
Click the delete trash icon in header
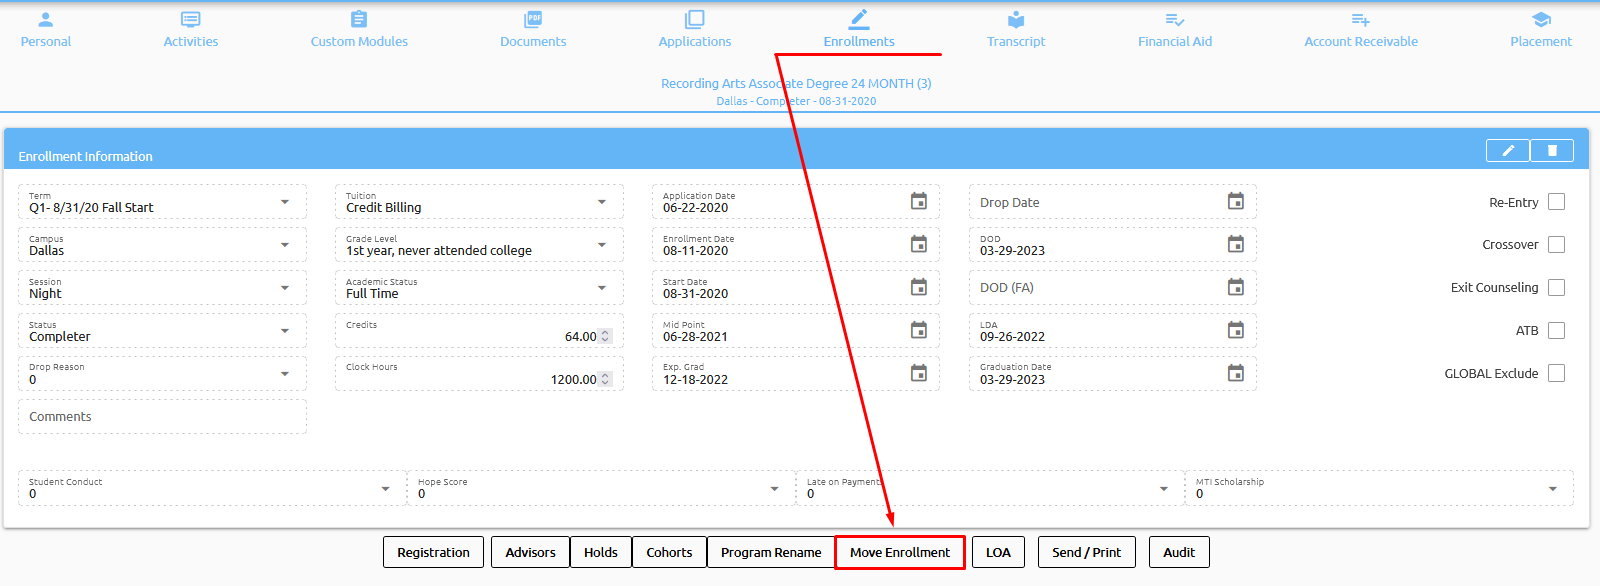coord(1552,151)
